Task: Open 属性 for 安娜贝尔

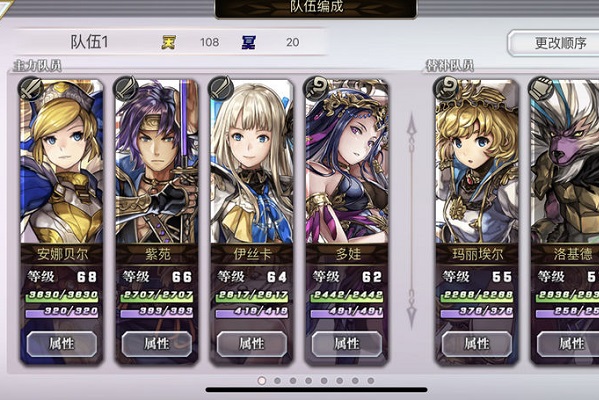Action: [62, 344]
